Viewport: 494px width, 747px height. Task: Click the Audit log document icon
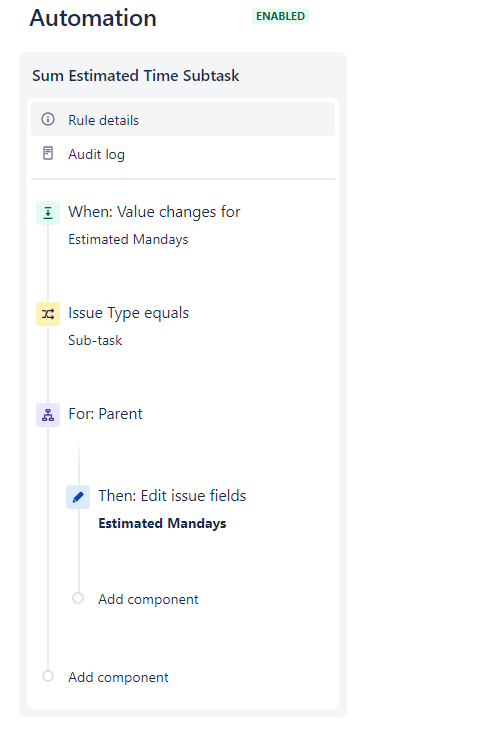tap(48, 153)
